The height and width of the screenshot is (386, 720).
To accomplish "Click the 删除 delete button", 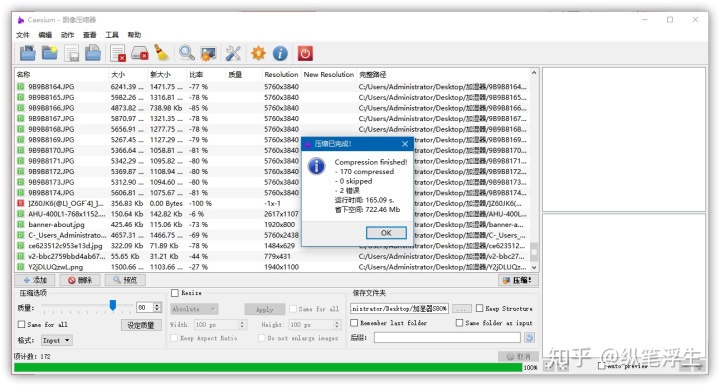I will 80,280.
